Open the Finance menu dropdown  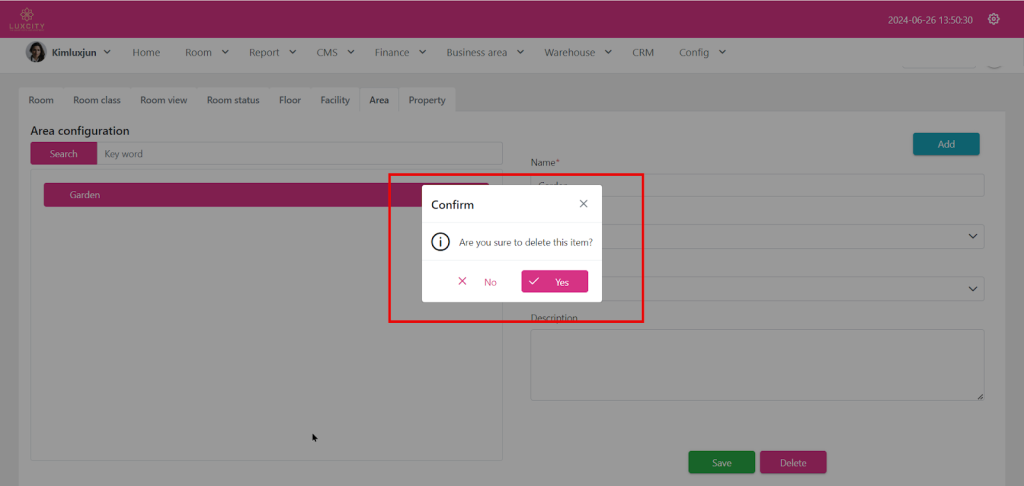pyautogui.click(x=400, y=52)
